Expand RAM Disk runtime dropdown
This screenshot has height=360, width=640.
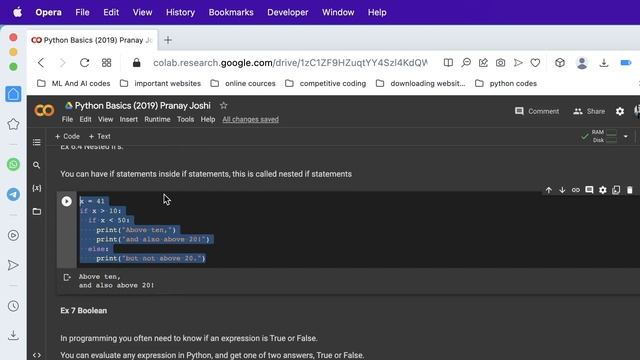[x=626, y=136]
